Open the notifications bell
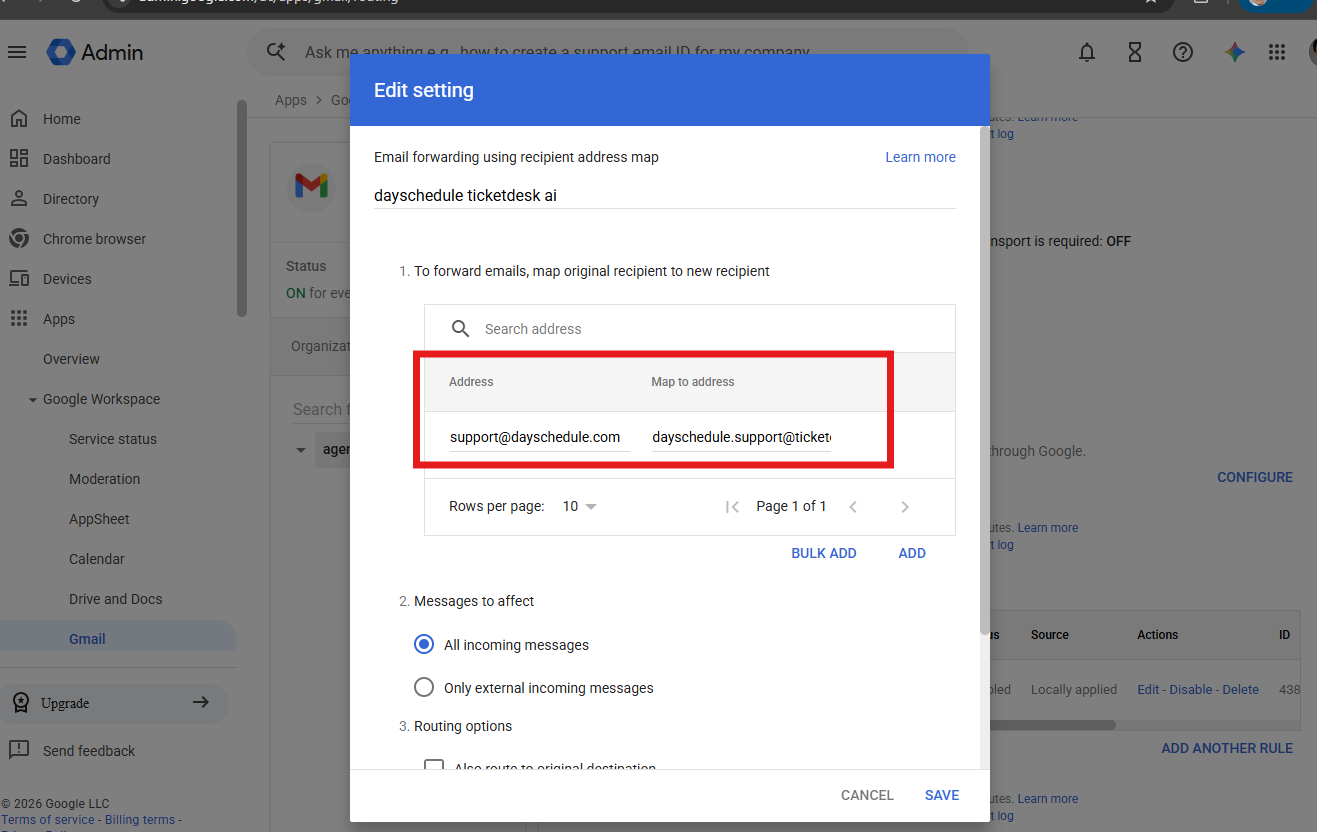This screenshot has height=832, width=1317. tap(1087, 52)
